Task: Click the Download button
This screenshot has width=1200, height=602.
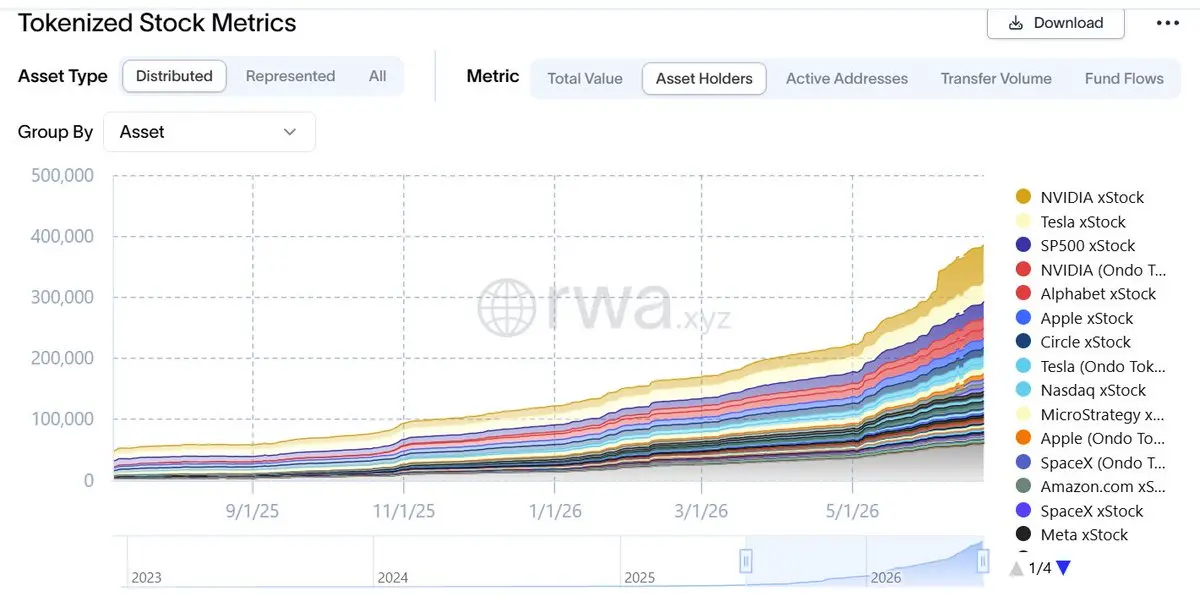Action: 1055,23
